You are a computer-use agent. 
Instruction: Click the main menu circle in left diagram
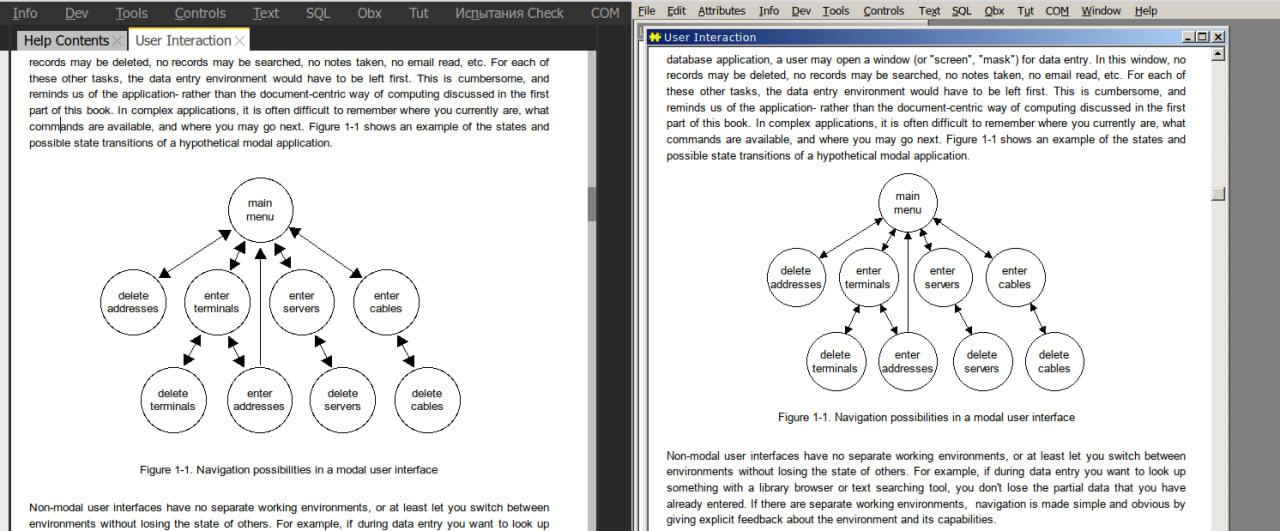click(x=259, y=210)
